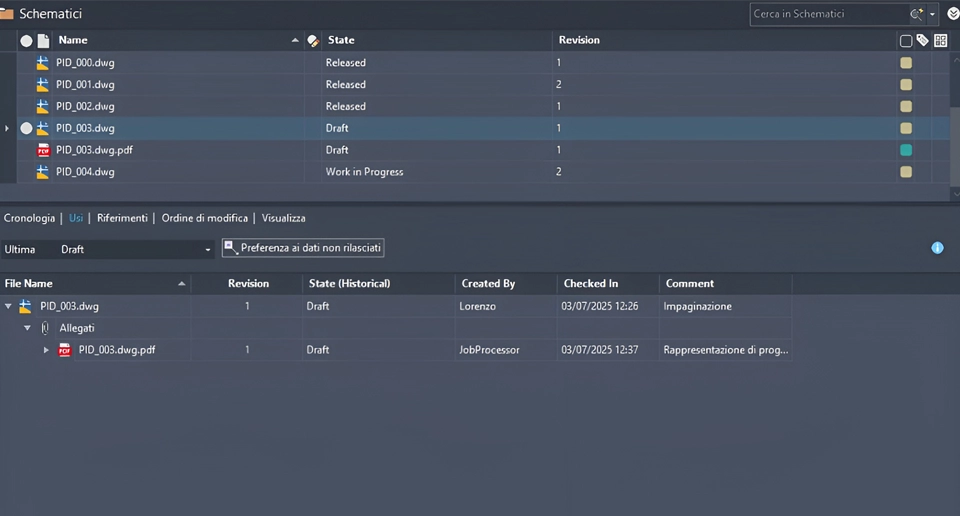Click the pencil checkout column header icon
Viewport: 960px width, 516px height.
pos(313,41)
